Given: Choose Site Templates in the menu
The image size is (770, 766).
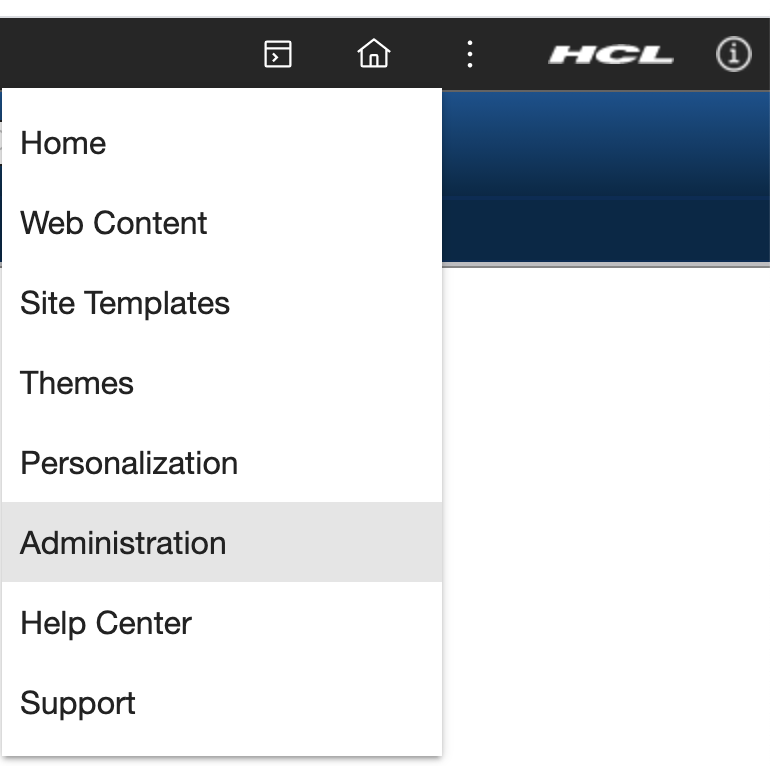Looking at the screenshot, I should [x=125, y=303].
